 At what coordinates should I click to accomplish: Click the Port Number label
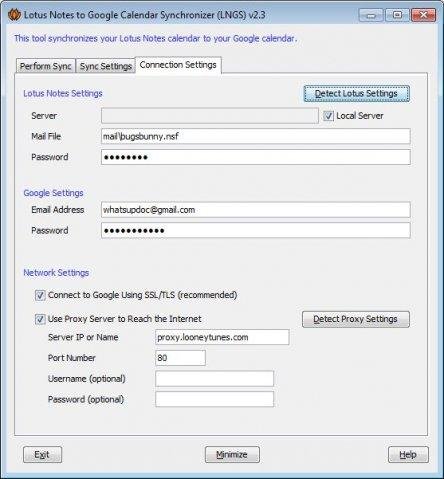click(72, 358)
